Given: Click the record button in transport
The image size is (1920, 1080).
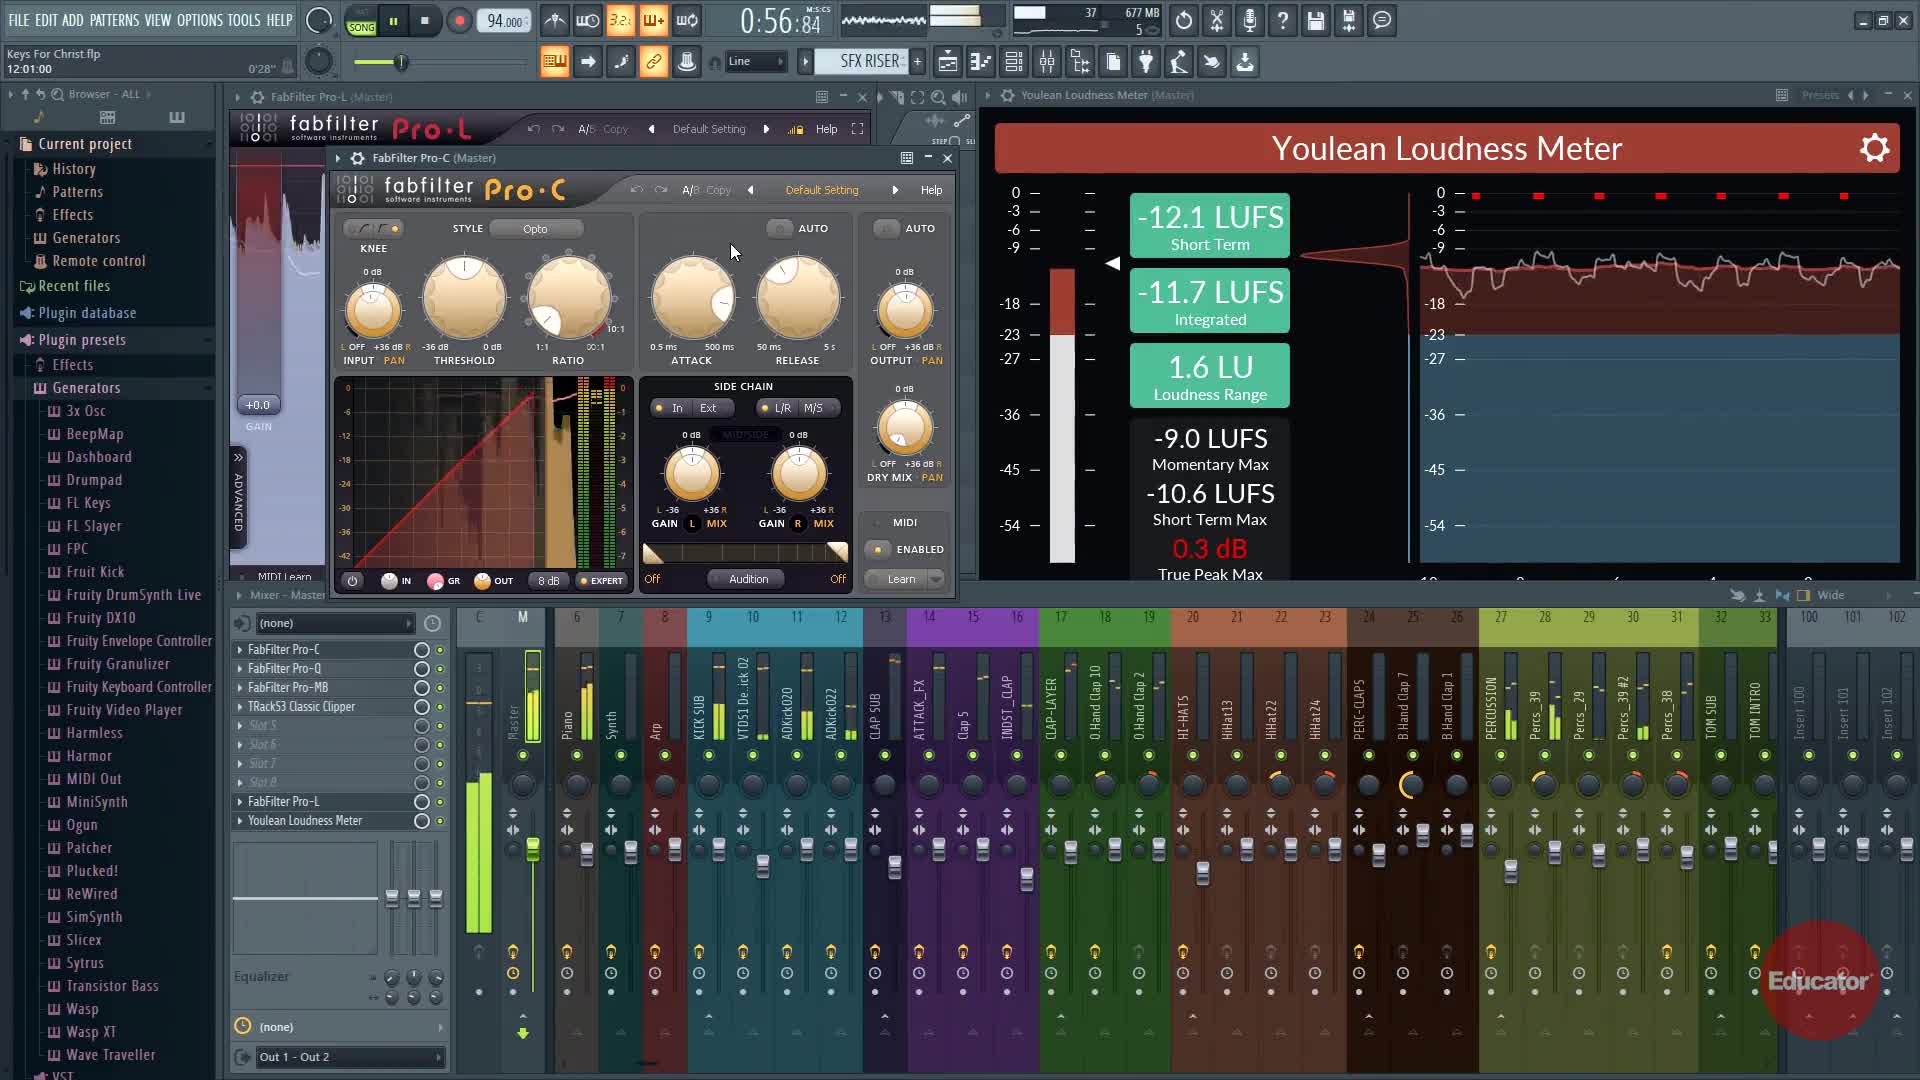Looking at the screenshot, I should (459, 21).
